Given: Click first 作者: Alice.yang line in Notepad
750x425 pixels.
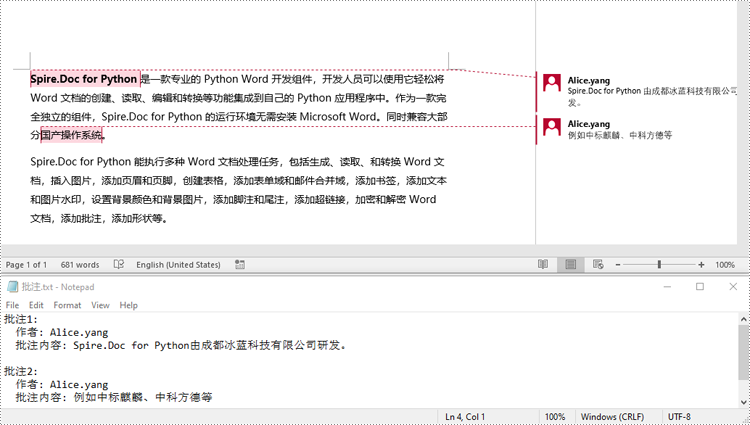Looking at the screenshot, I should tap(62, 332).
